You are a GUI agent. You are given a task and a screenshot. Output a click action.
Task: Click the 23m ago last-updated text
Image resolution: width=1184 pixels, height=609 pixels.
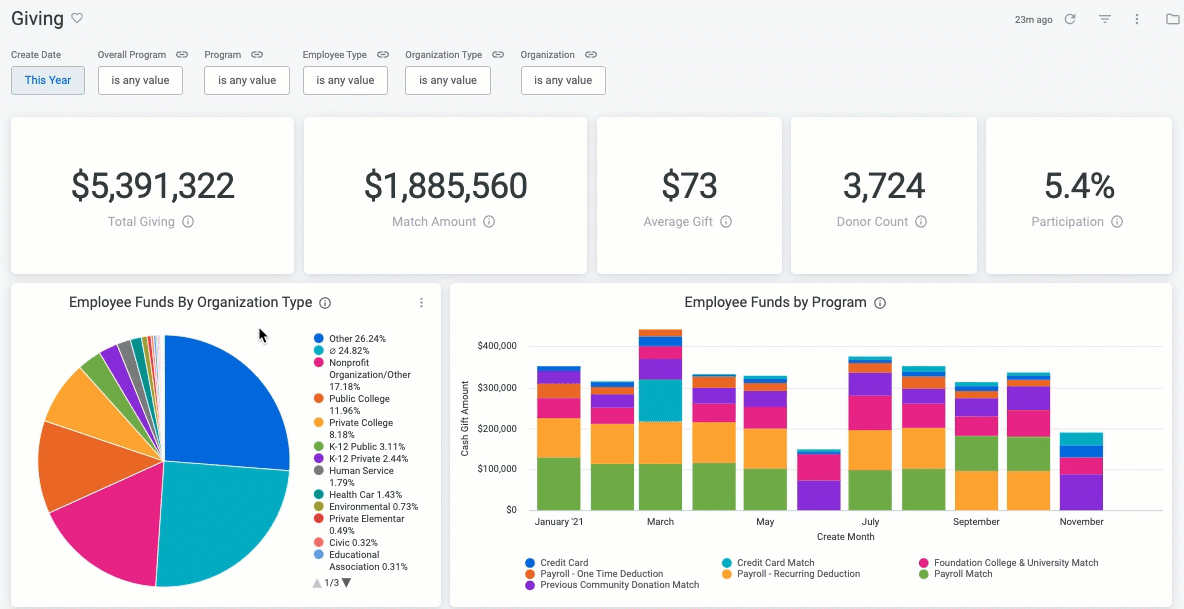pos(1034,20)
